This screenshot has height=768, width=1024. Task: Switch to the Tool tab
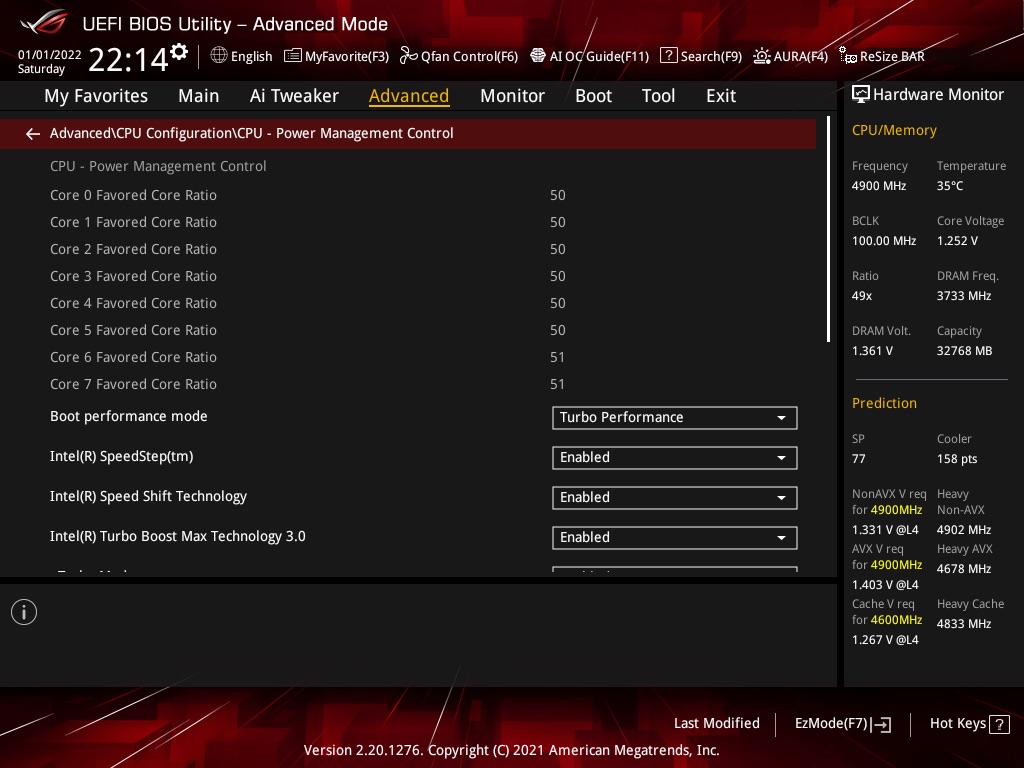[658, 96]
